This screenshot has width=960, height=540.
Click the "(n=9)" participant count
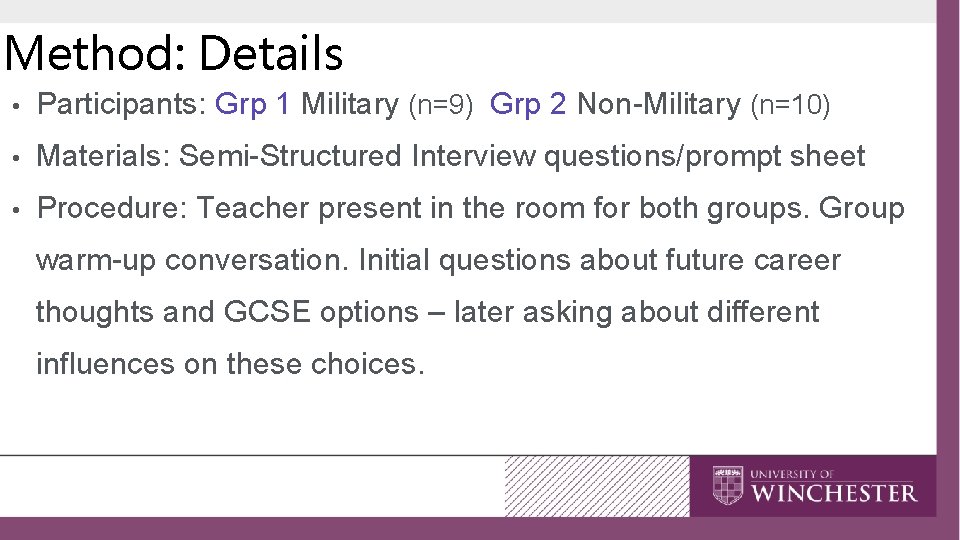pyautogui.click(x=441, y=105)
